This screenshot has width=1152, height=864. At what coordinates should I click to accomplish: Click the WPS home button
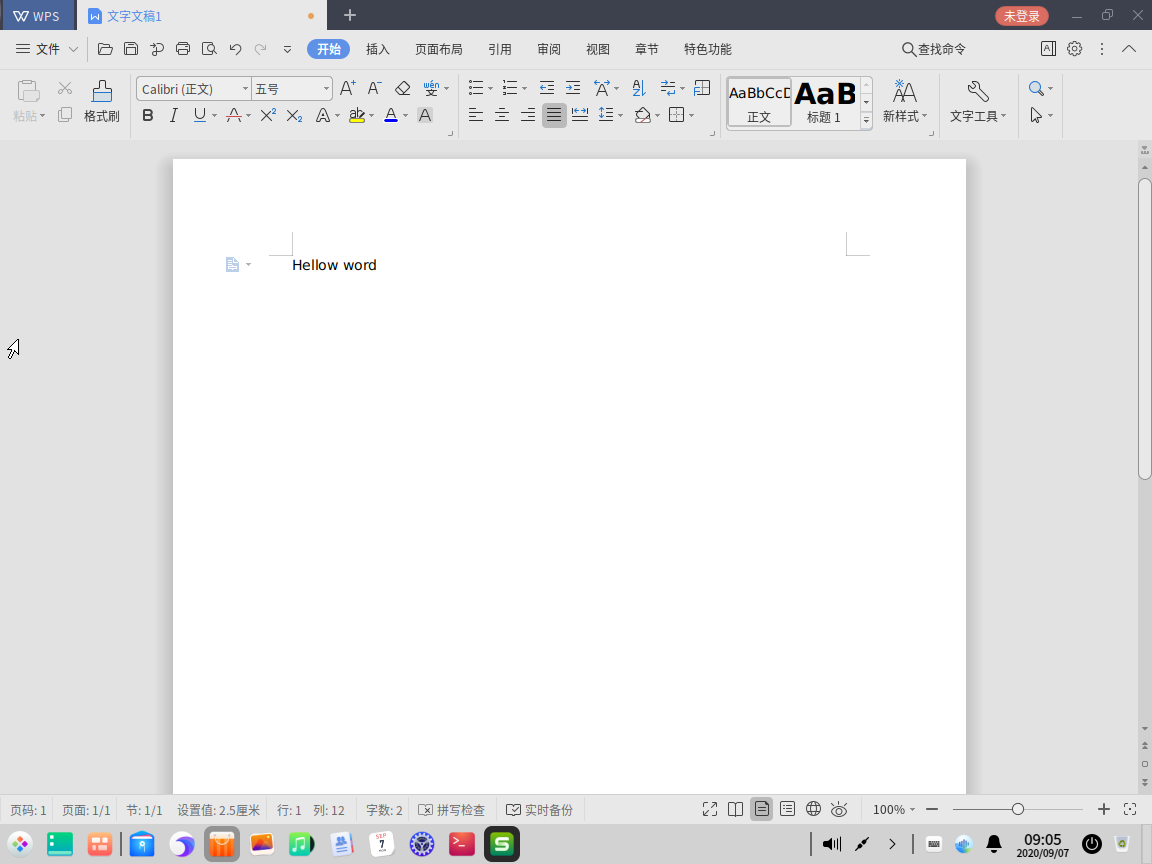[x=37, y=15]
